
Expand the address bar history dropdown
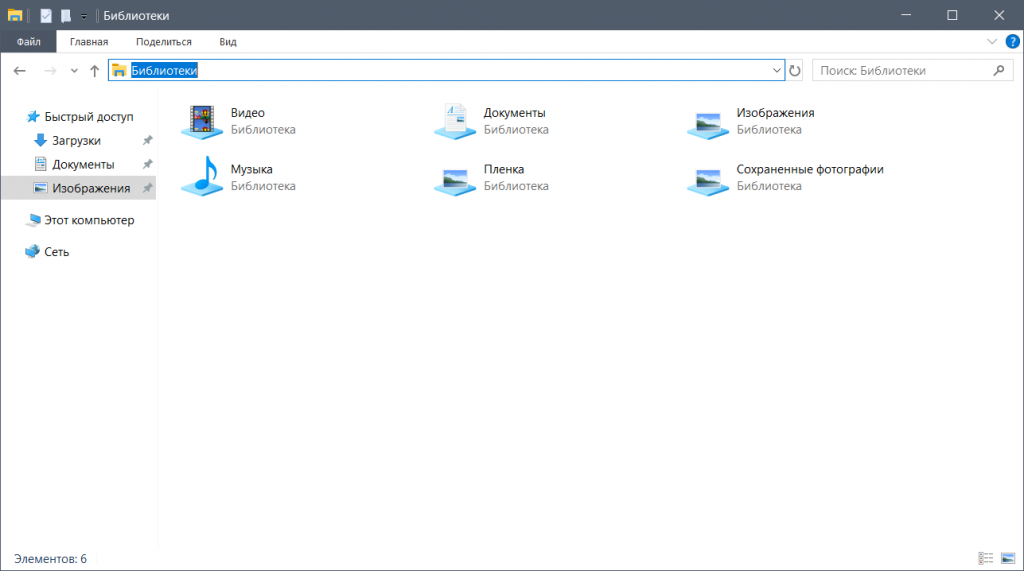(777, 71)
